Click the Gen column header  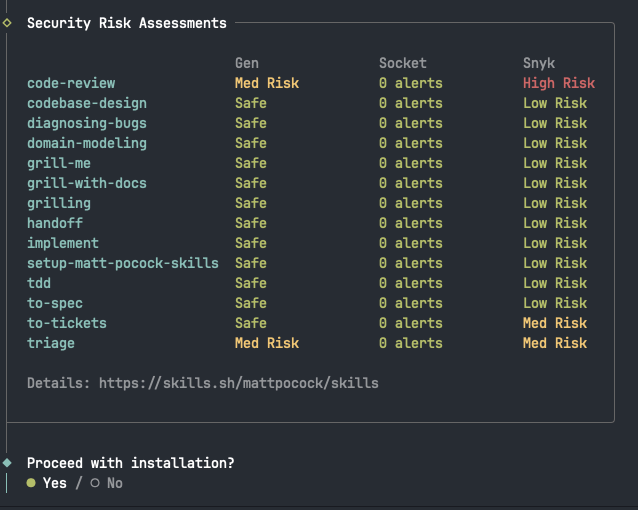[x=247, y=63]
